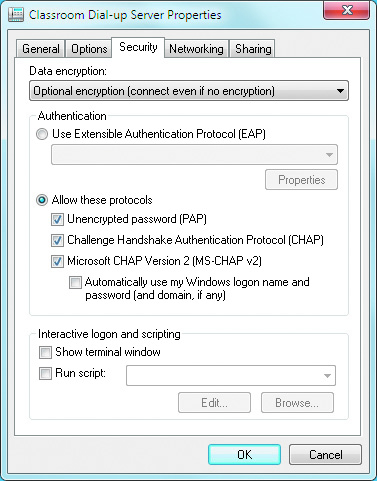Select Use Extensible Authentication Protocol (EAP) radio
This screenshot has width=378, height=481.
pyautogui.click(x=42, y=134)
